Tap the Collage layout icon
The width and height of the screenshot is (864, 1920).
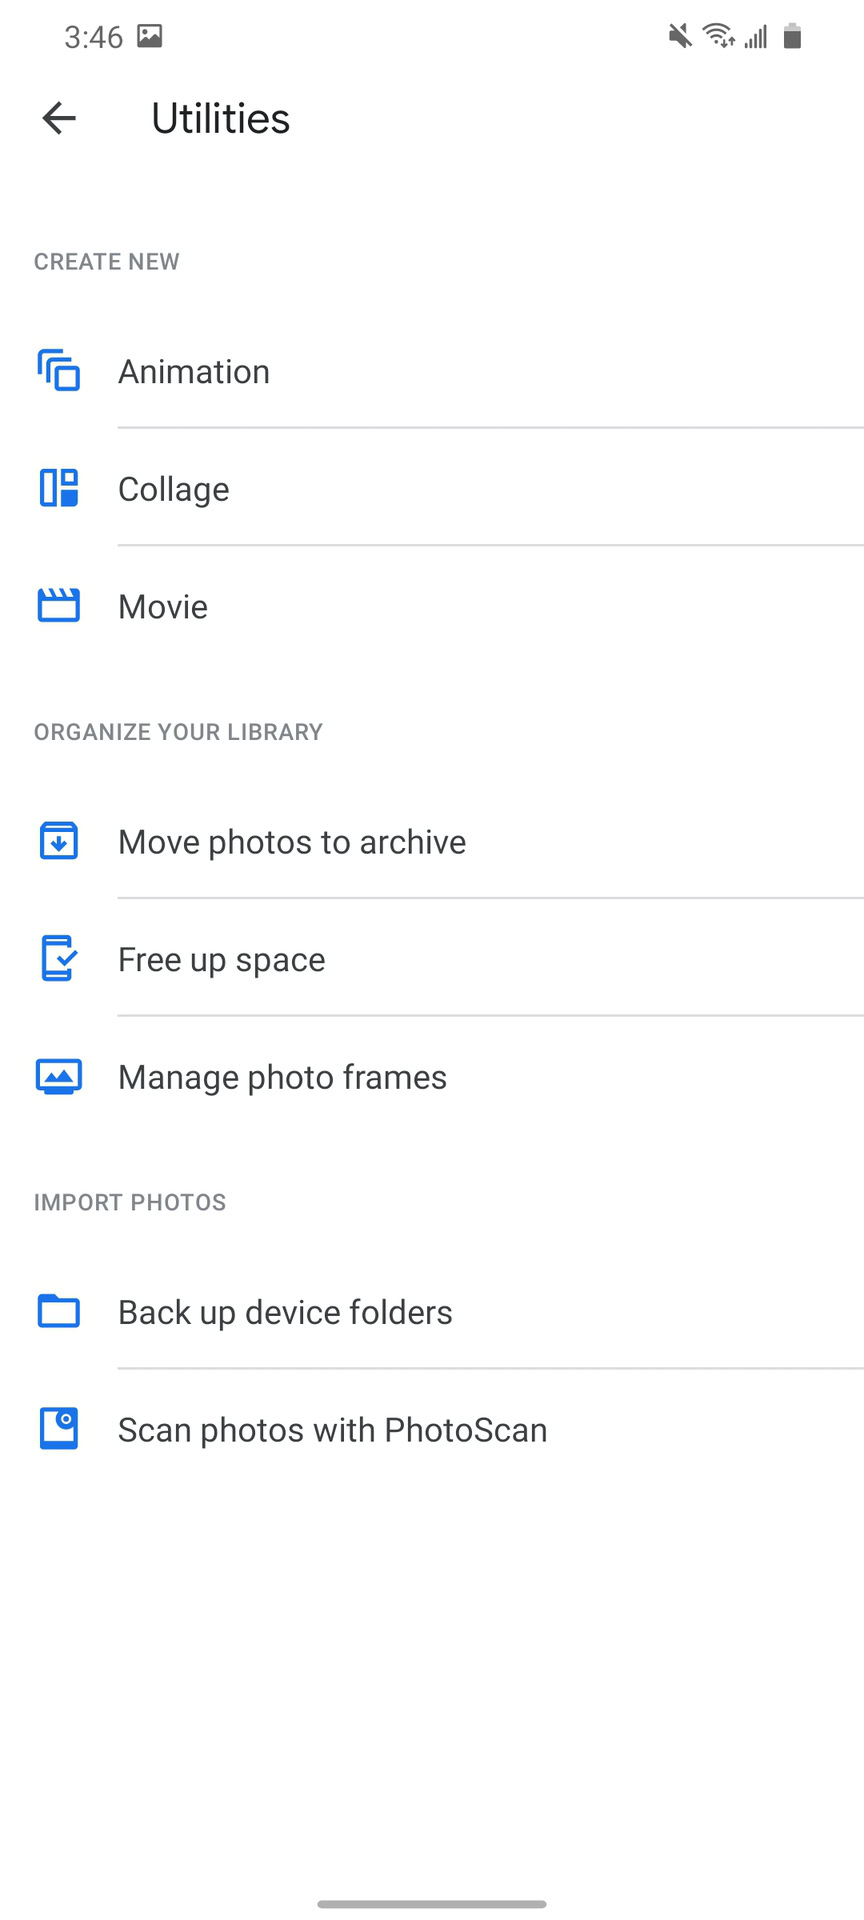click(x=59, y=488)
